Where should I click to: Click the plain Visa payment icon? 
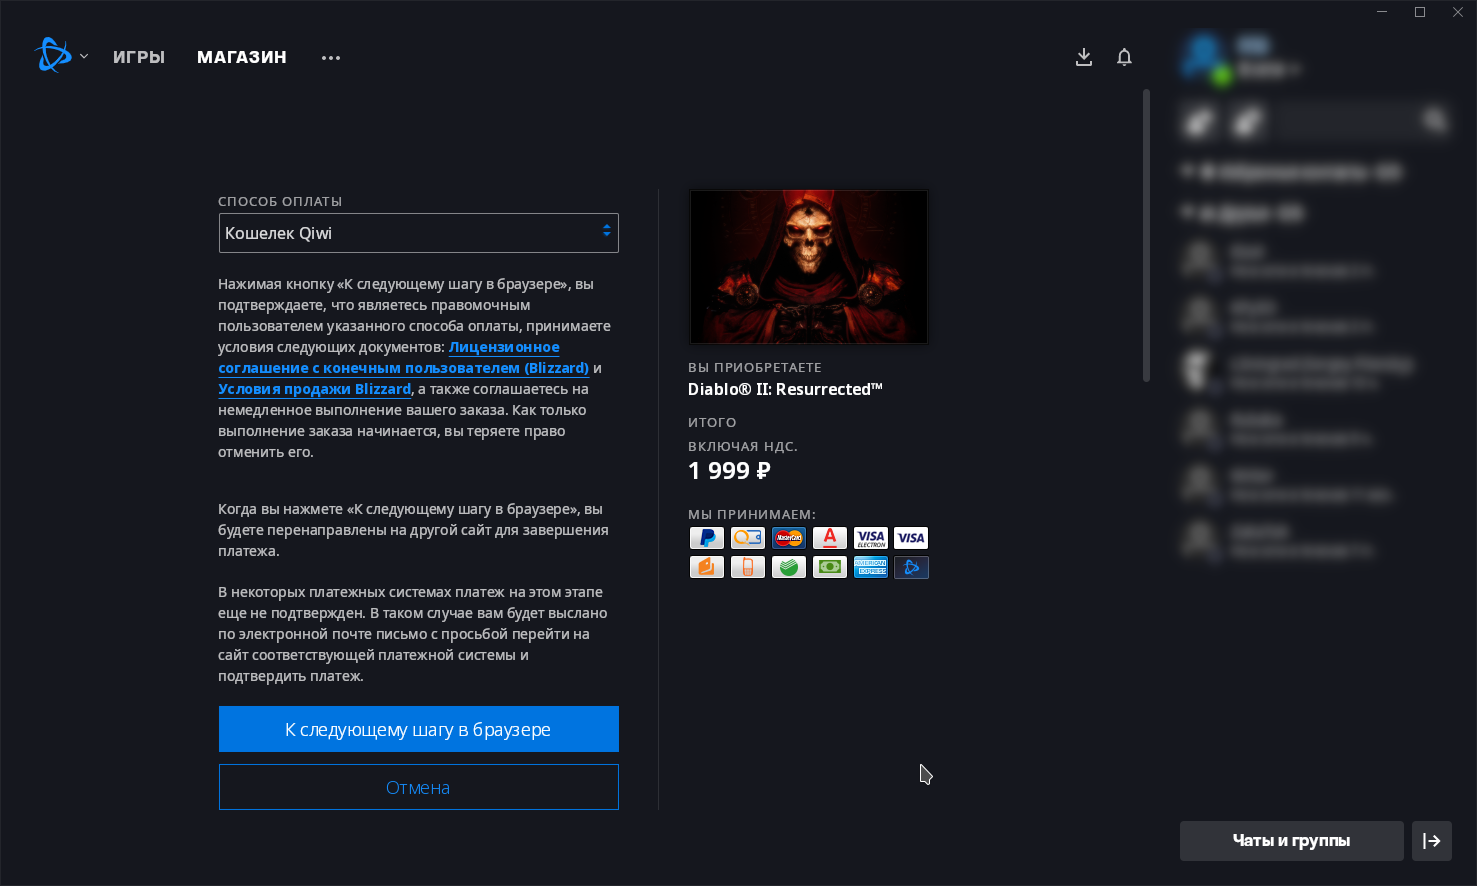[x=911, y=538]
